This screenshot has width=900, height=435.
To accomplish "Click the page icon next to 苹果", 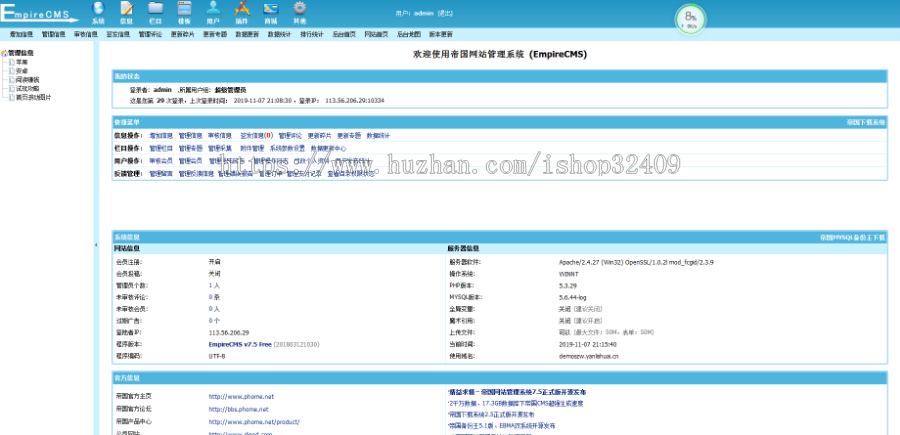I will coord(11,61).
